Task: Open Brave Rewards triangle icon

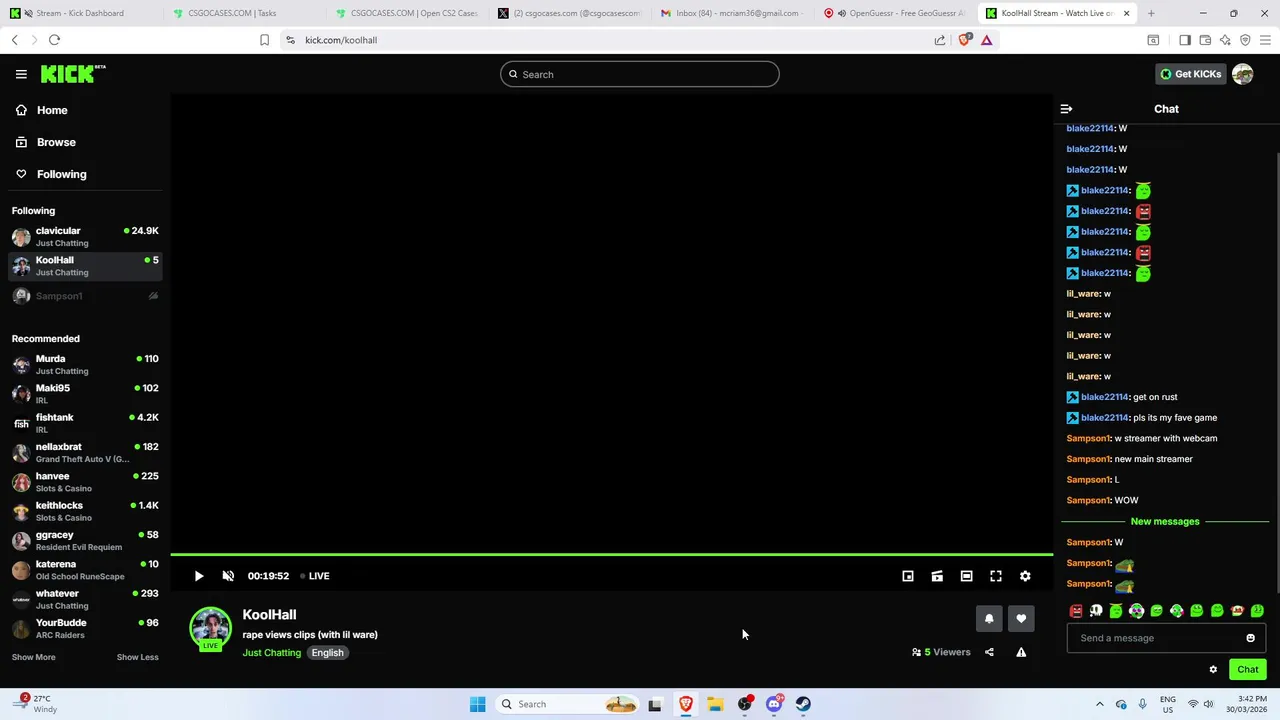Action: 986,40
